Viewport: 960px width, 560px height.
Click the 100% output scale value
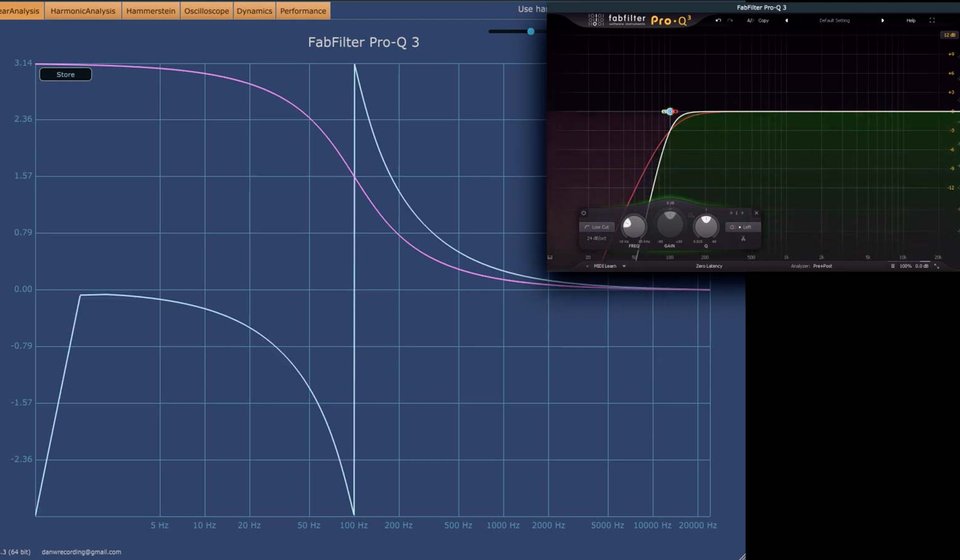(906, 266)
